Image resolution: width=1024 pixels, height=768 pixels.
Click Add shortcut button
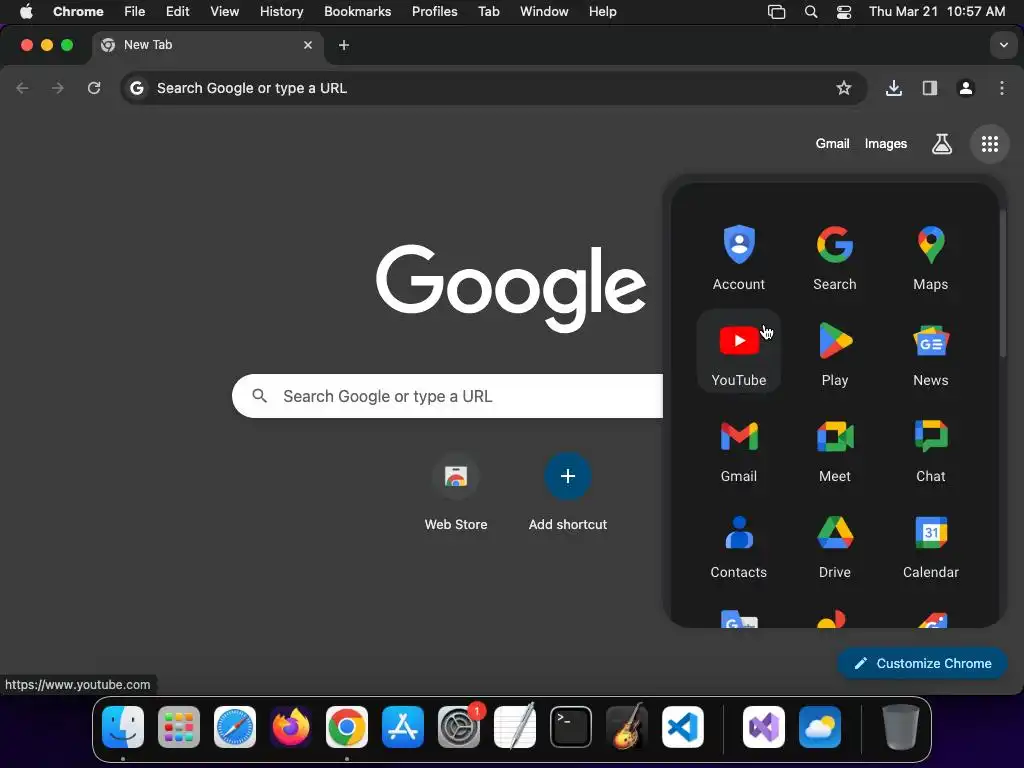(568, 493)
